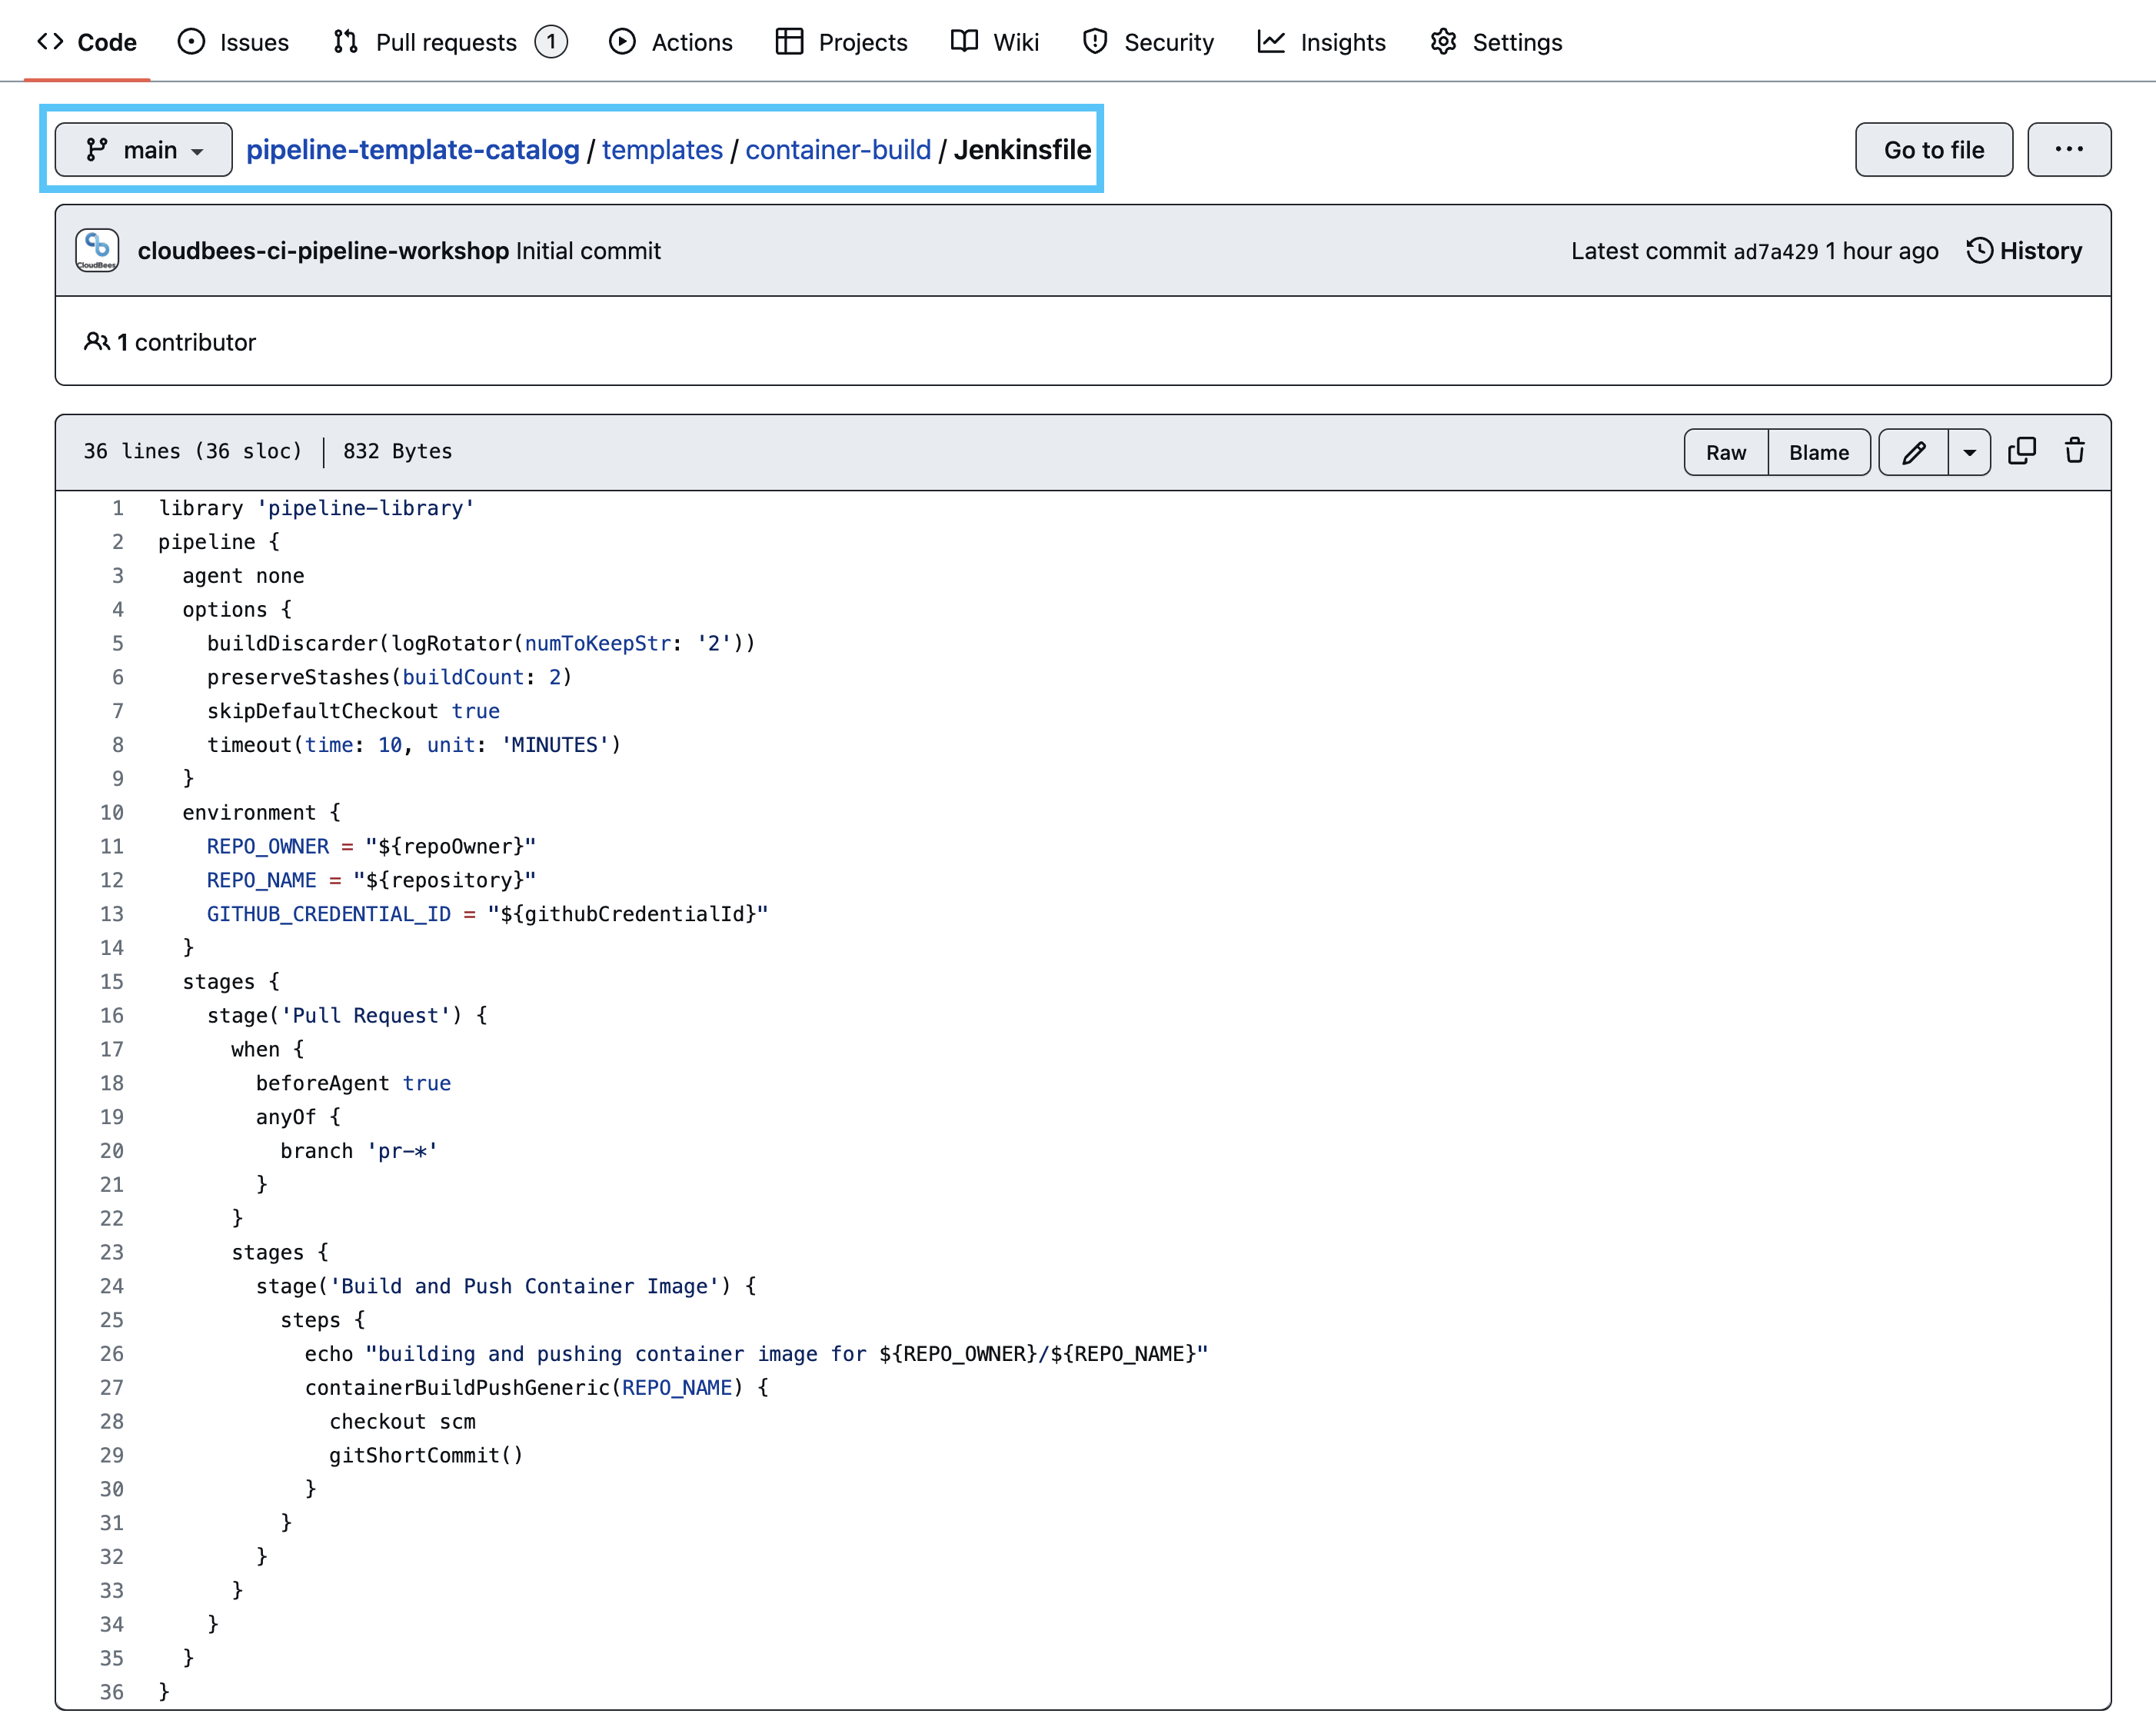
Task: Switch to the Actions tab
Action: [x=671, y=42]
